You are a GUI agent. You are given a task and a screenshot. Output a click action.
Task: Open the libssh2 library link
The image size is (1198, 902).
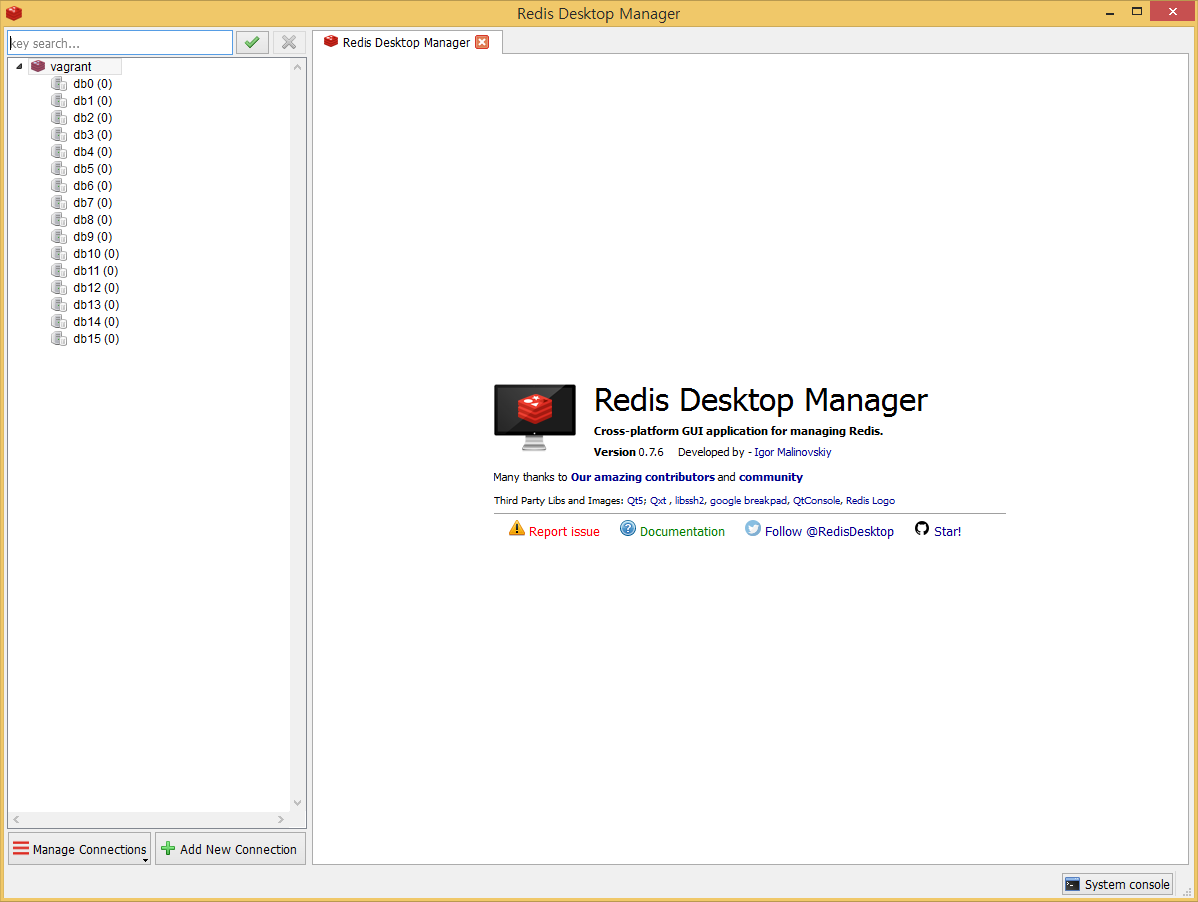click(689, 501)
